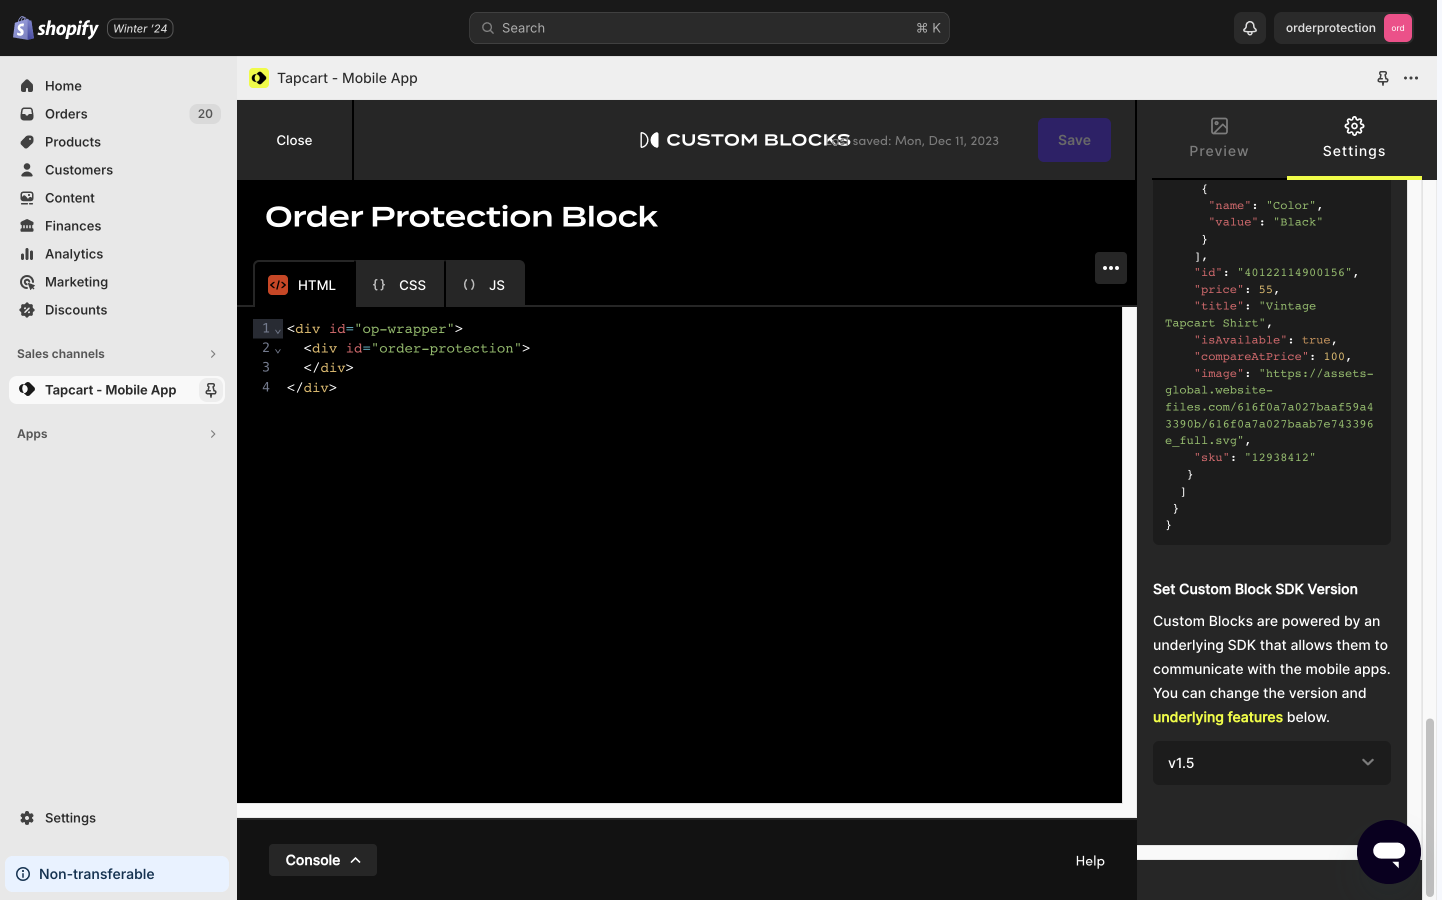The image size is (1442, 900).
Task: Click the Finances icon in sidebar
Action: click(27, 226)
